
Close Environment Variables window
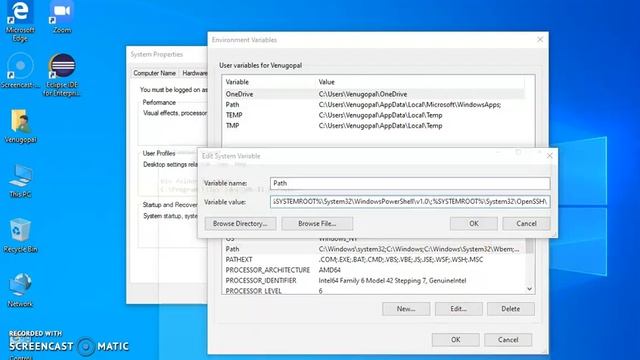540,40
